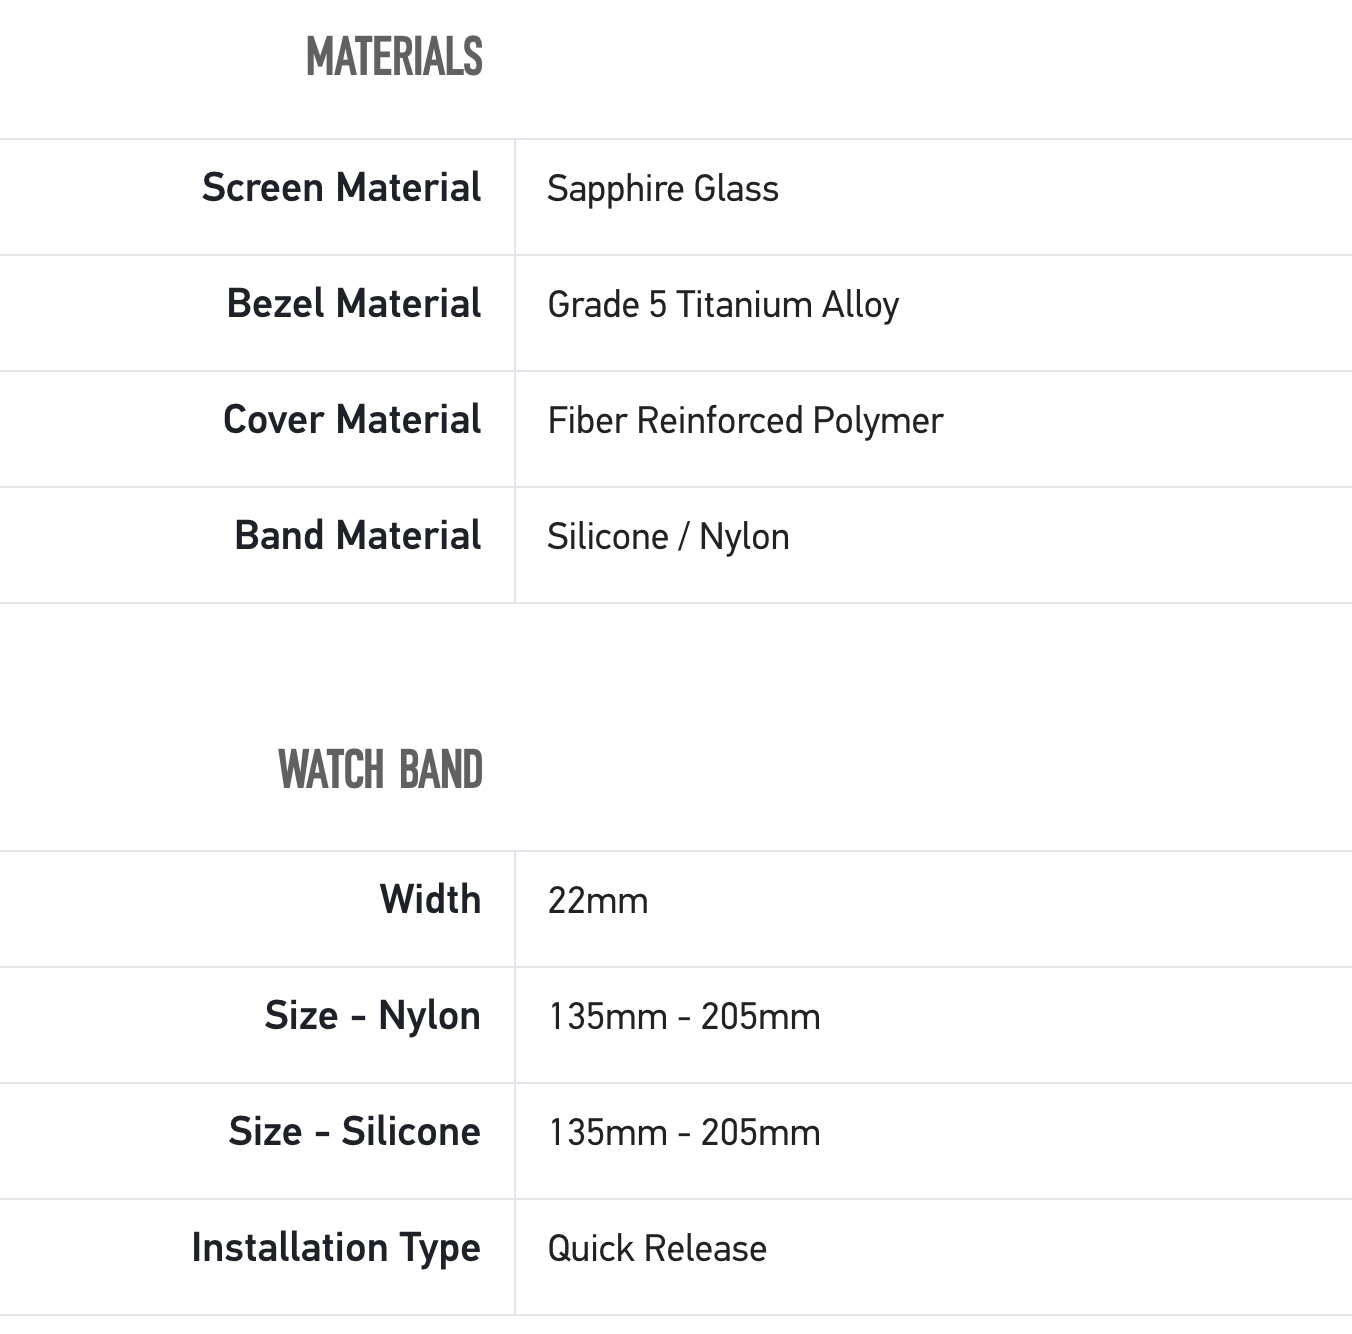Click the Size - Silicone label
The image size is (1352, 1334).
coord(354,1132)
